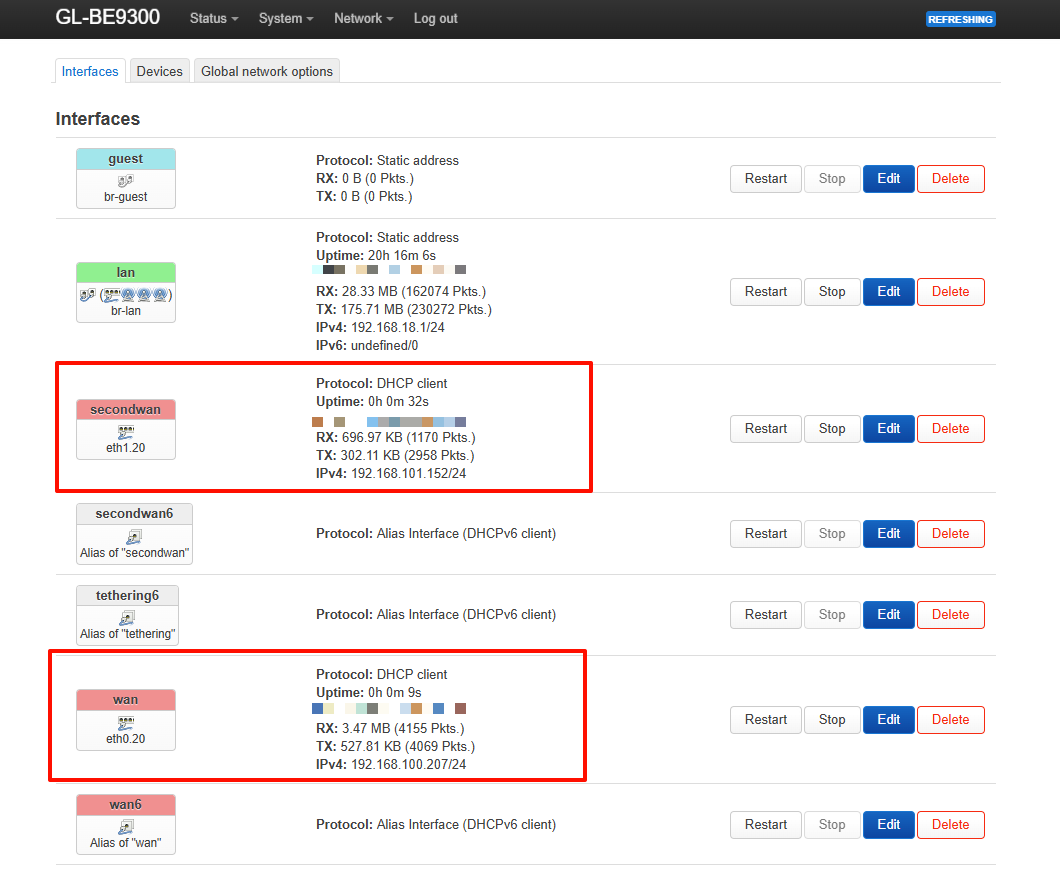The height and width of the screenshot is (869, 1060).
Task: Click the tethering6 alias interface icon
Action: tap(127, 618)
